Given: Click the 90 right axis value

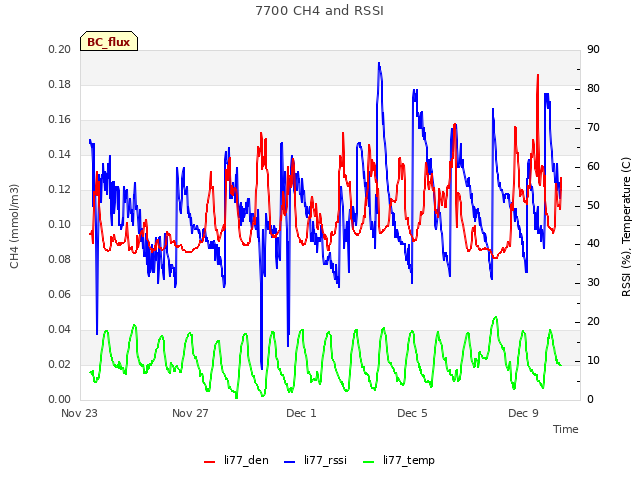Looking at the screenshot, I should point(593,49).
